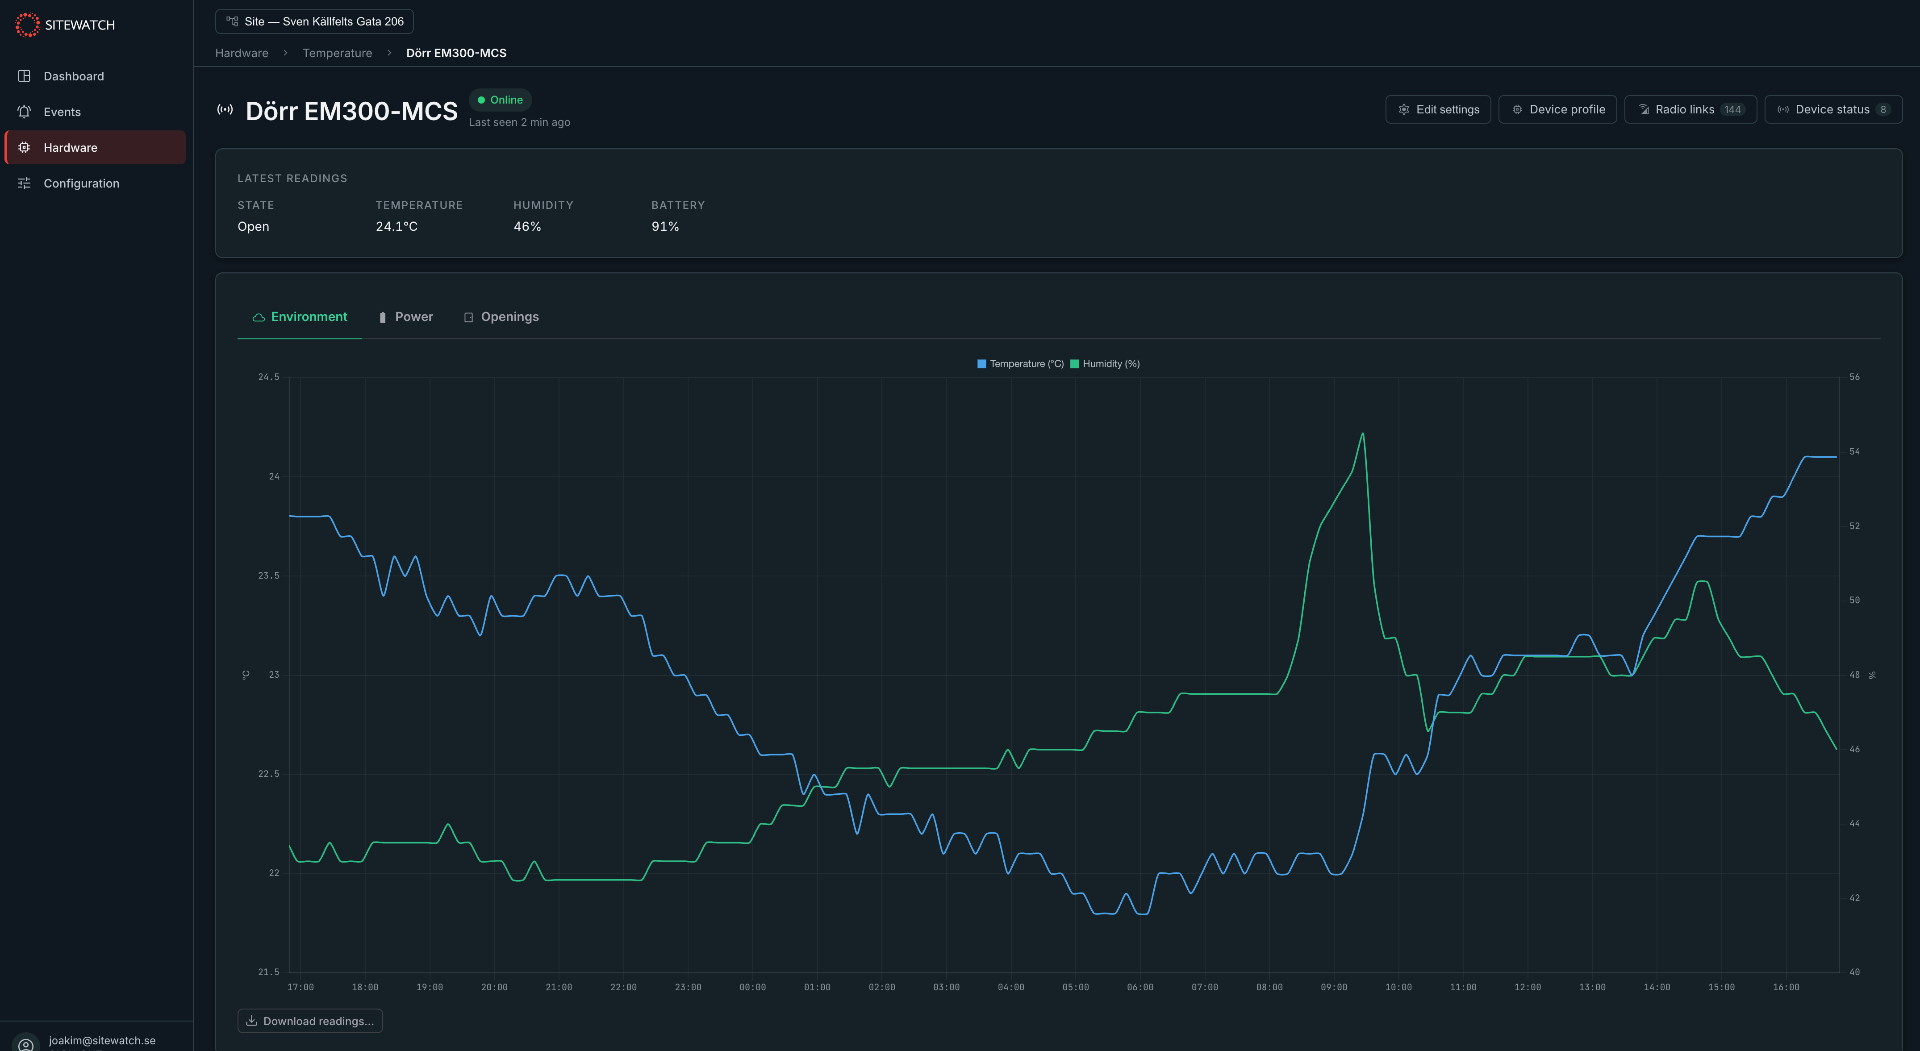Open Device status
1920x1051 pixels.
pyautogui.click(x=1833, y=110)
